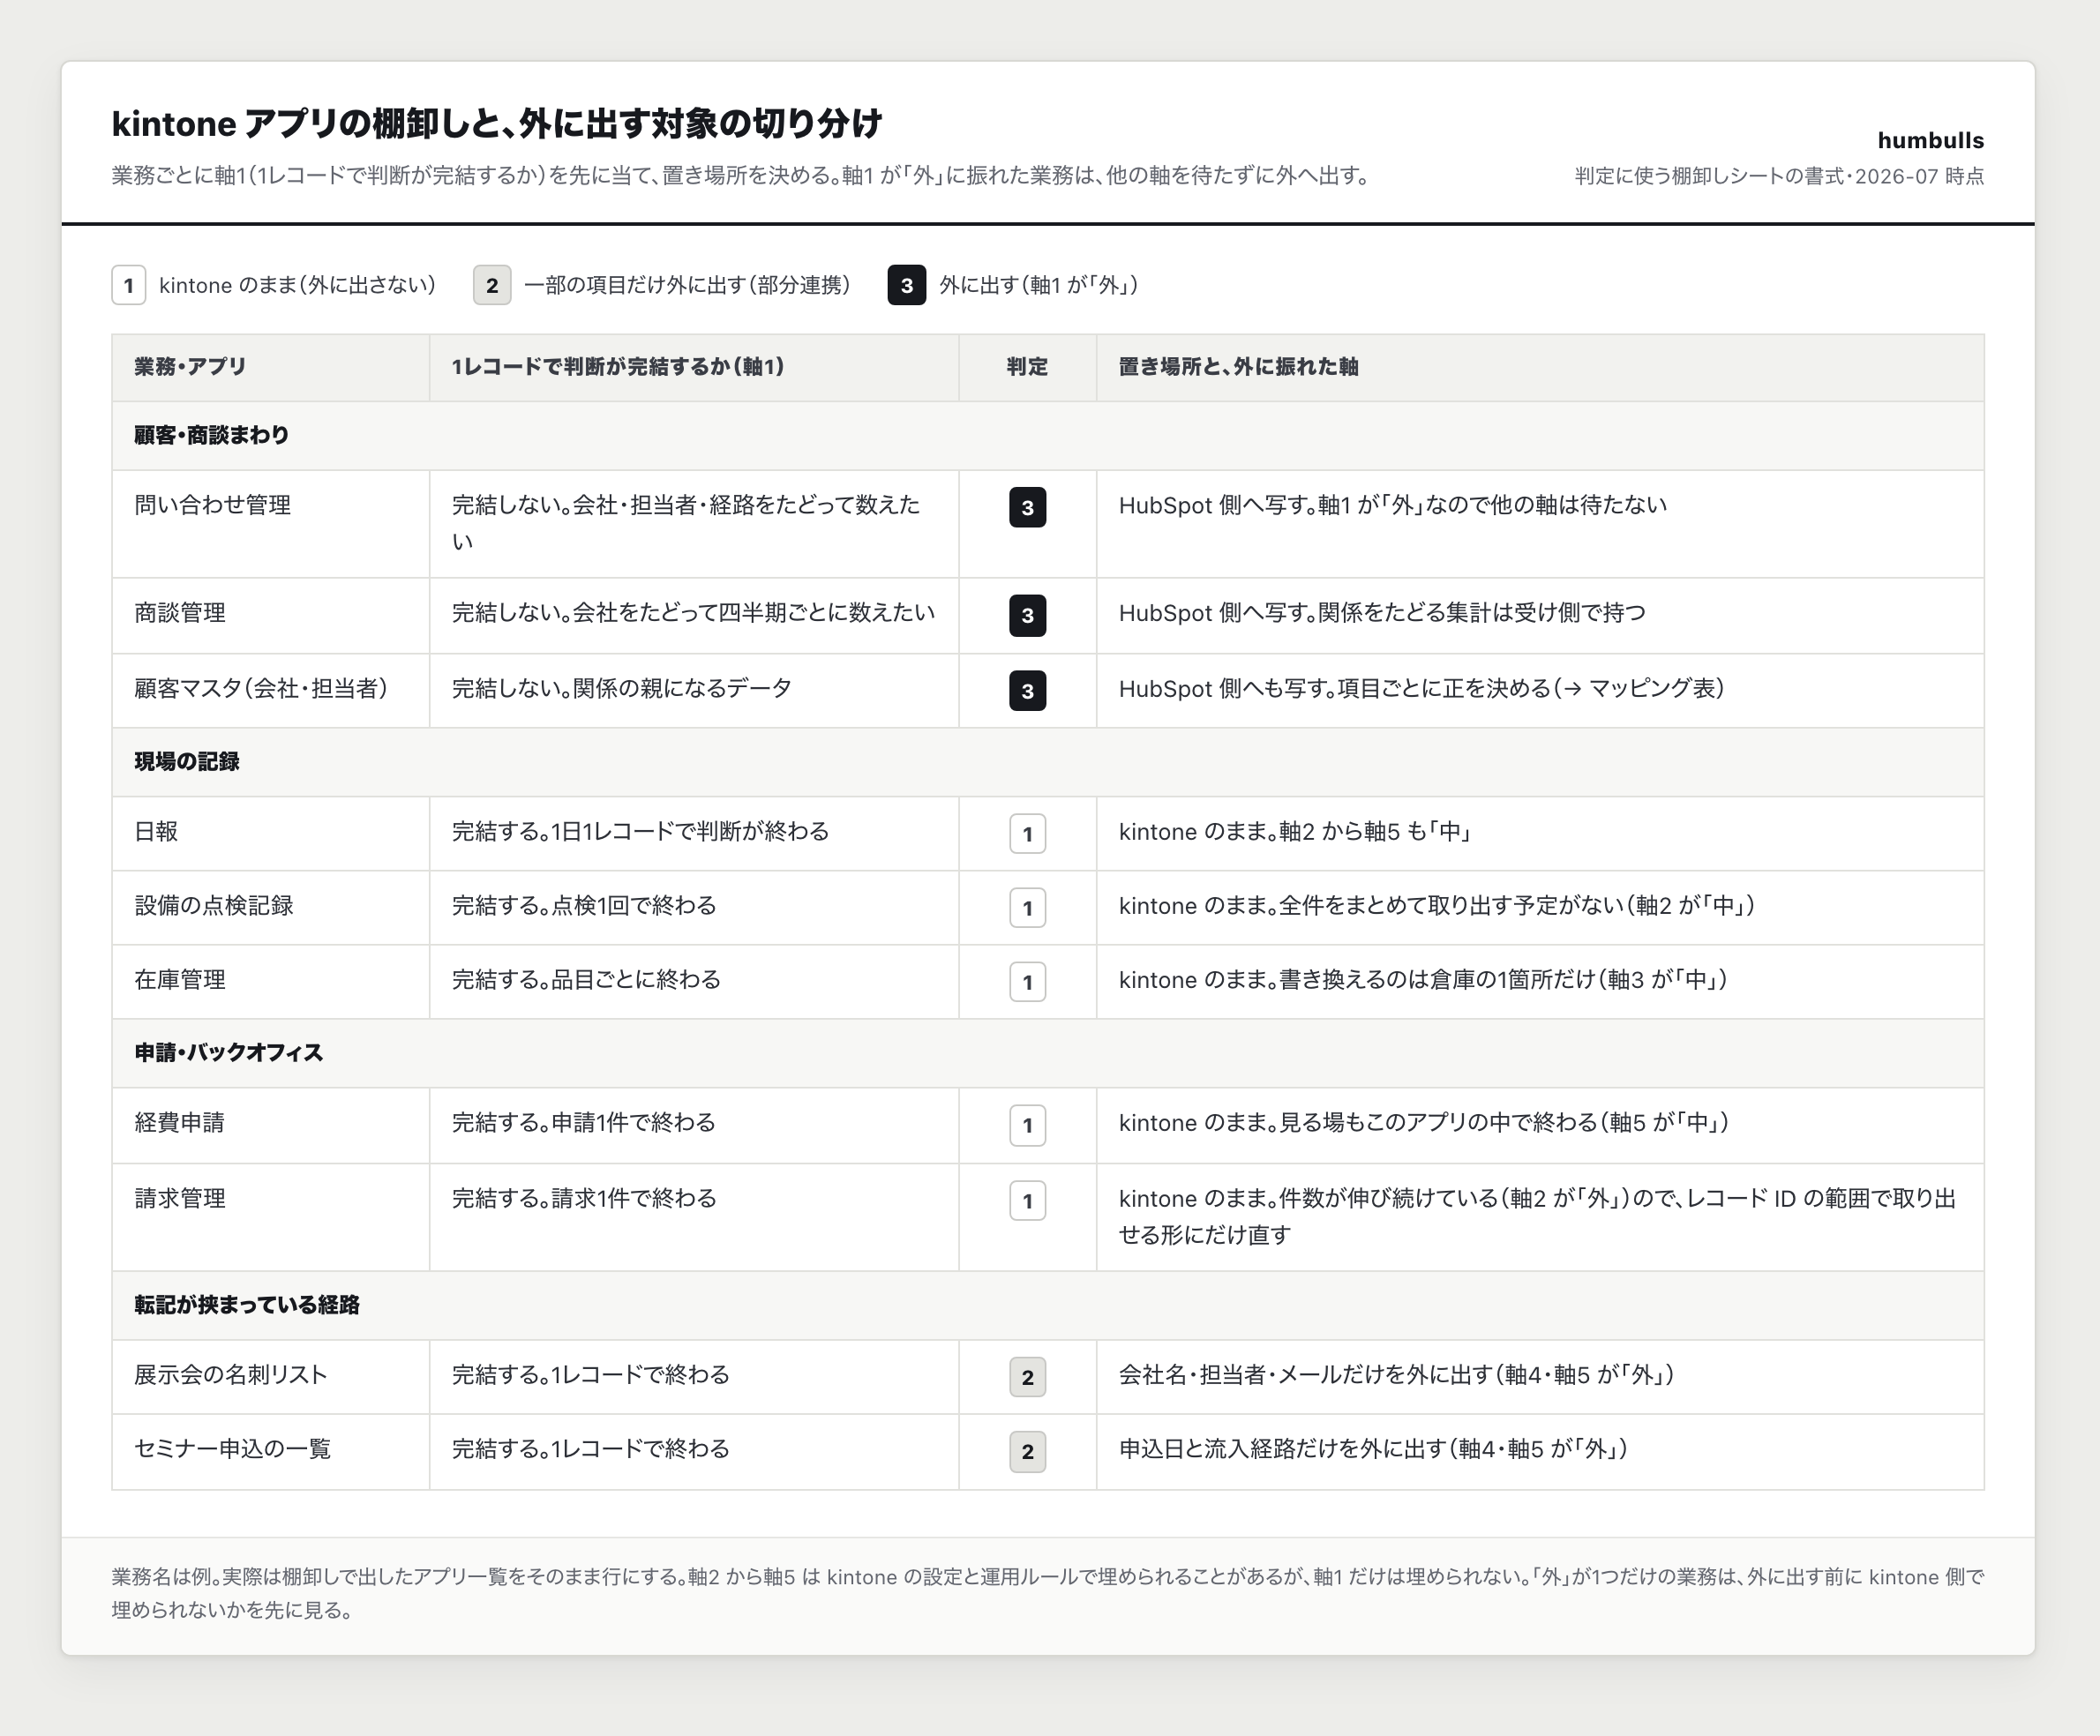Screen dimensions: 2100x1736
Task: Click '完結しない。関係の親になるデータ' cell
Action: coord(694,690)
